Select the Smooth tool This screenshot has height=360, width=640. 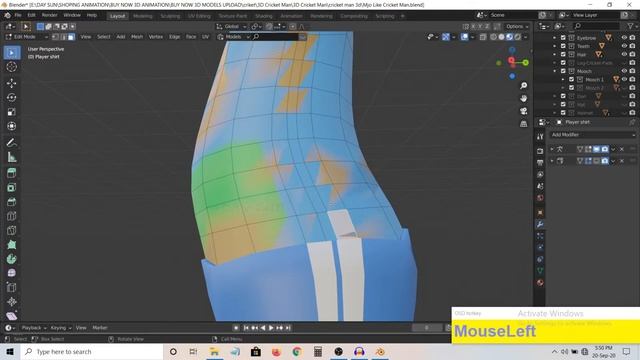tap(11, 273)
